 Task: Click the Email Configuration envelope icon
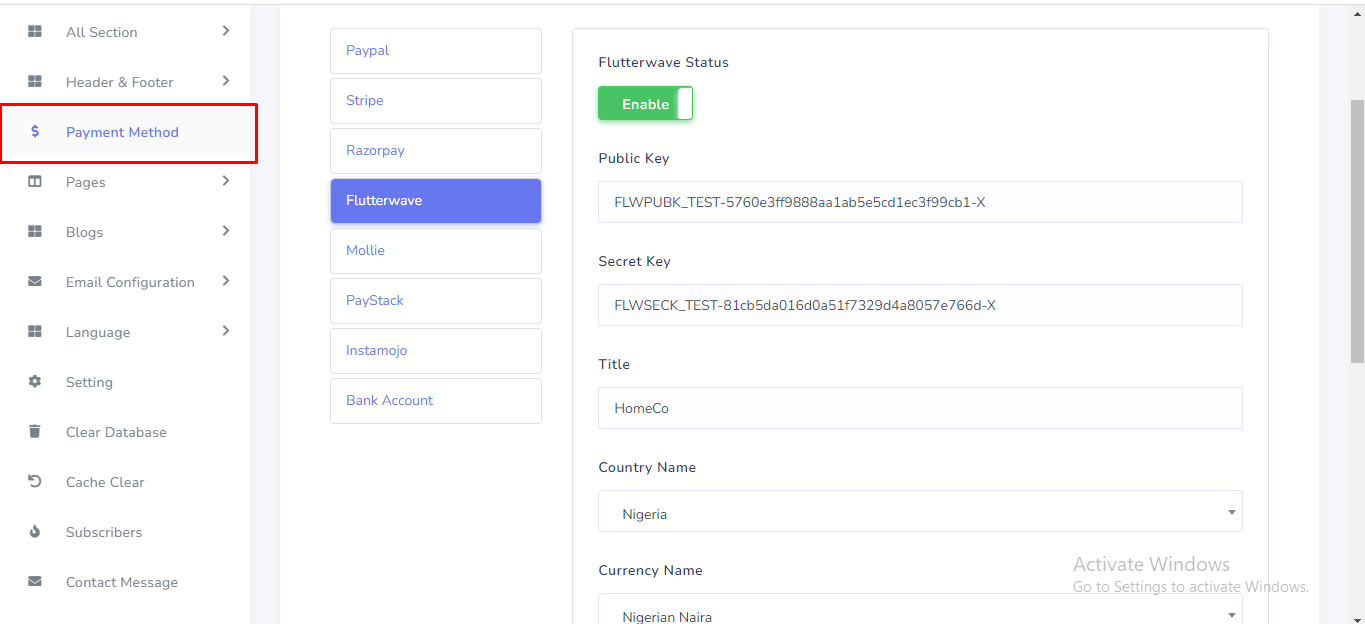click(x=35, y=282)
